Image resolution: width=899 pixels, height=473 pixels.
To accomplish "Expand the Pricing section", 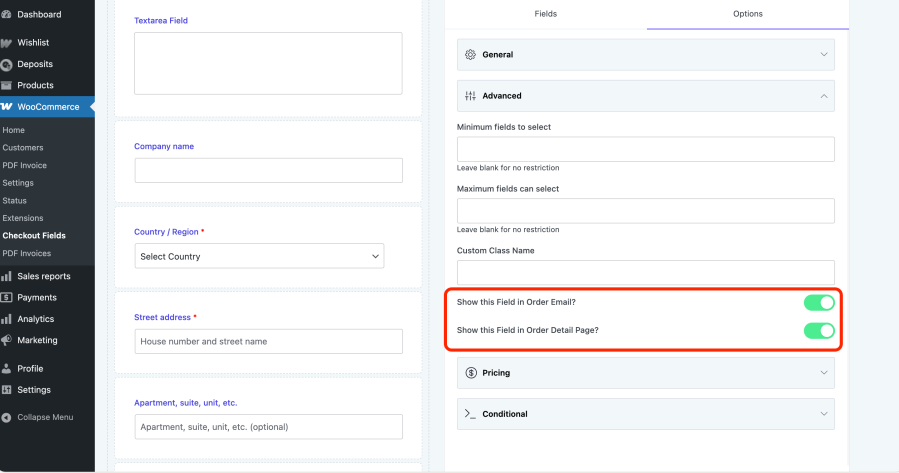I will tap(645, 373).
